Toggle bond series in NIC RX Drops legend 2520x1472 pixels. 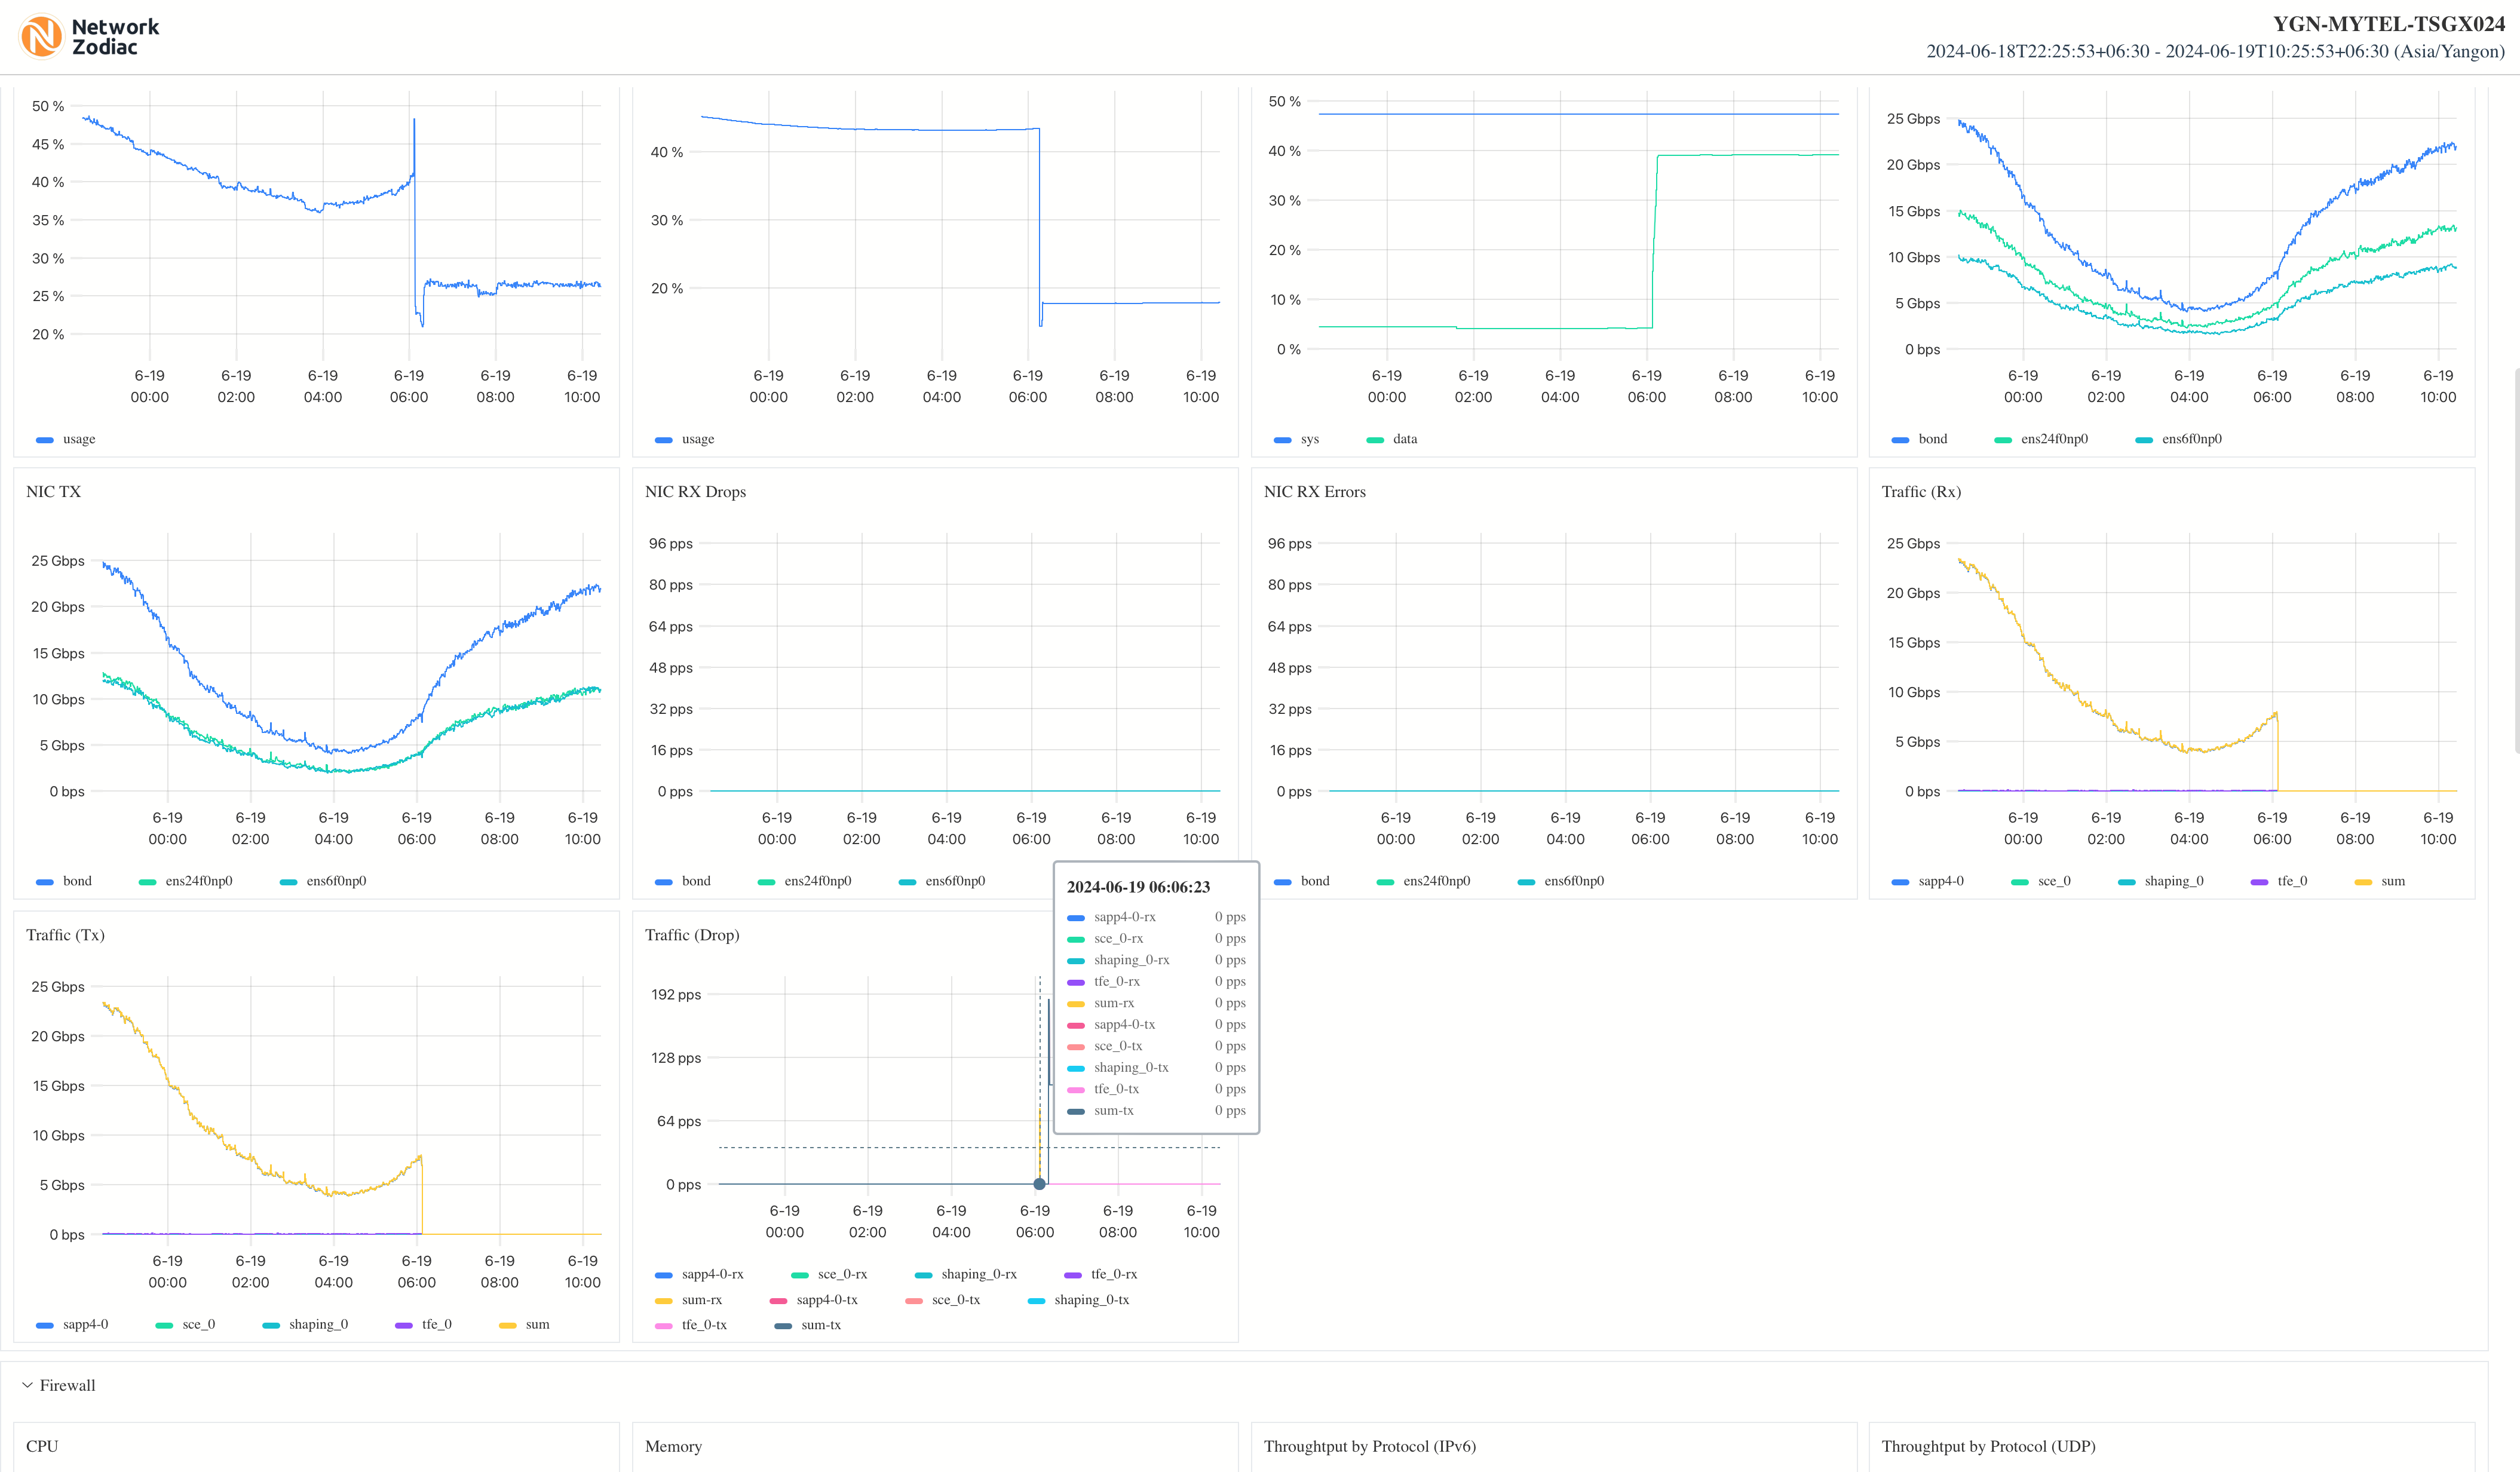click(x=695, y=881)
